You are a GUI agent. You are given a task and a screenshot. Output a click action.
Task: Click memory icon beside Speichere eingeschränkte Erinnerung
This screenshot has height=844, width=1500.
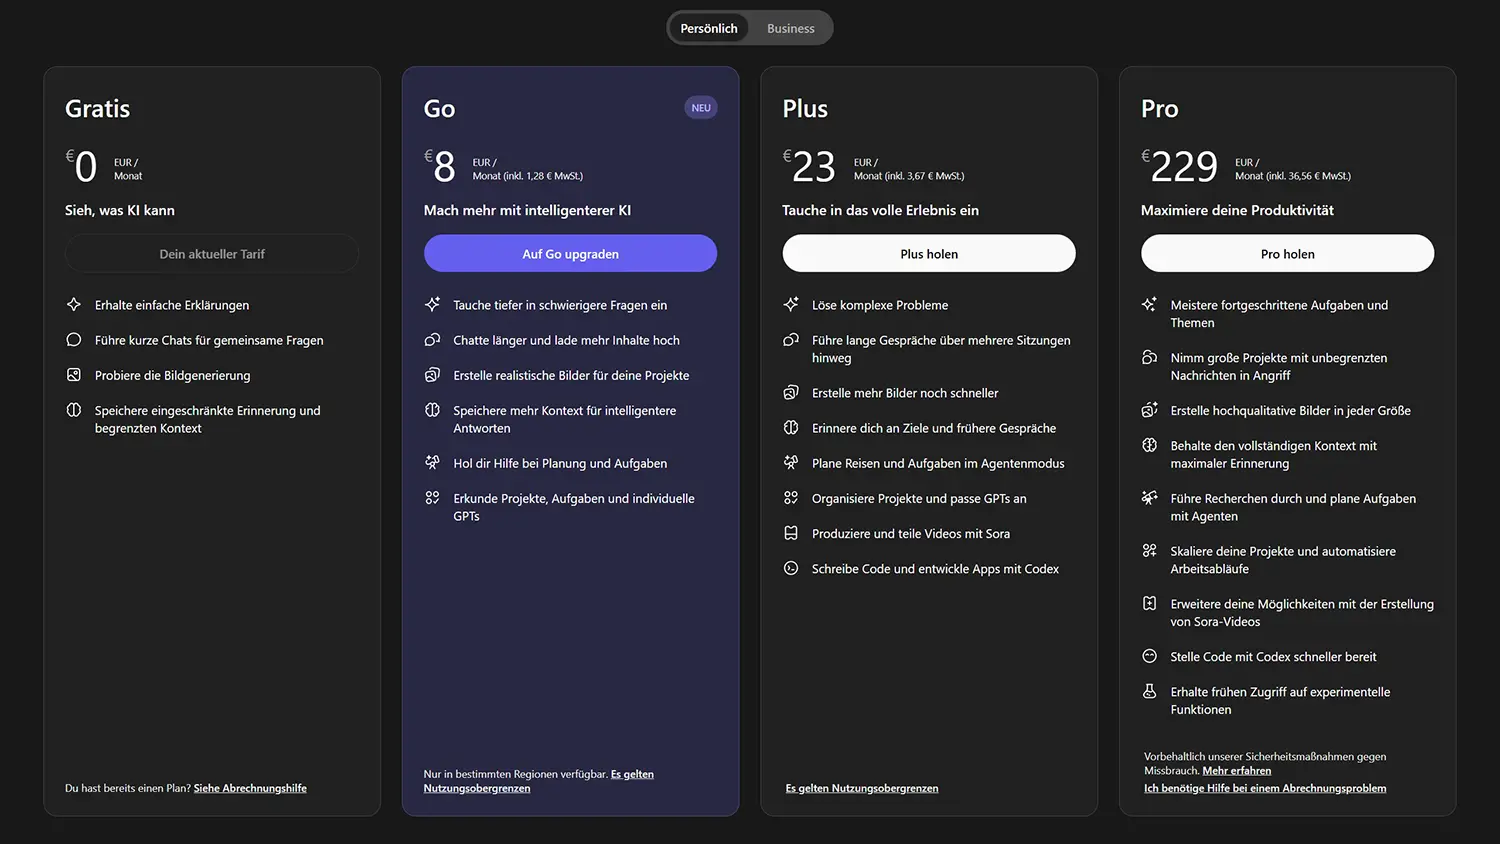74,410
